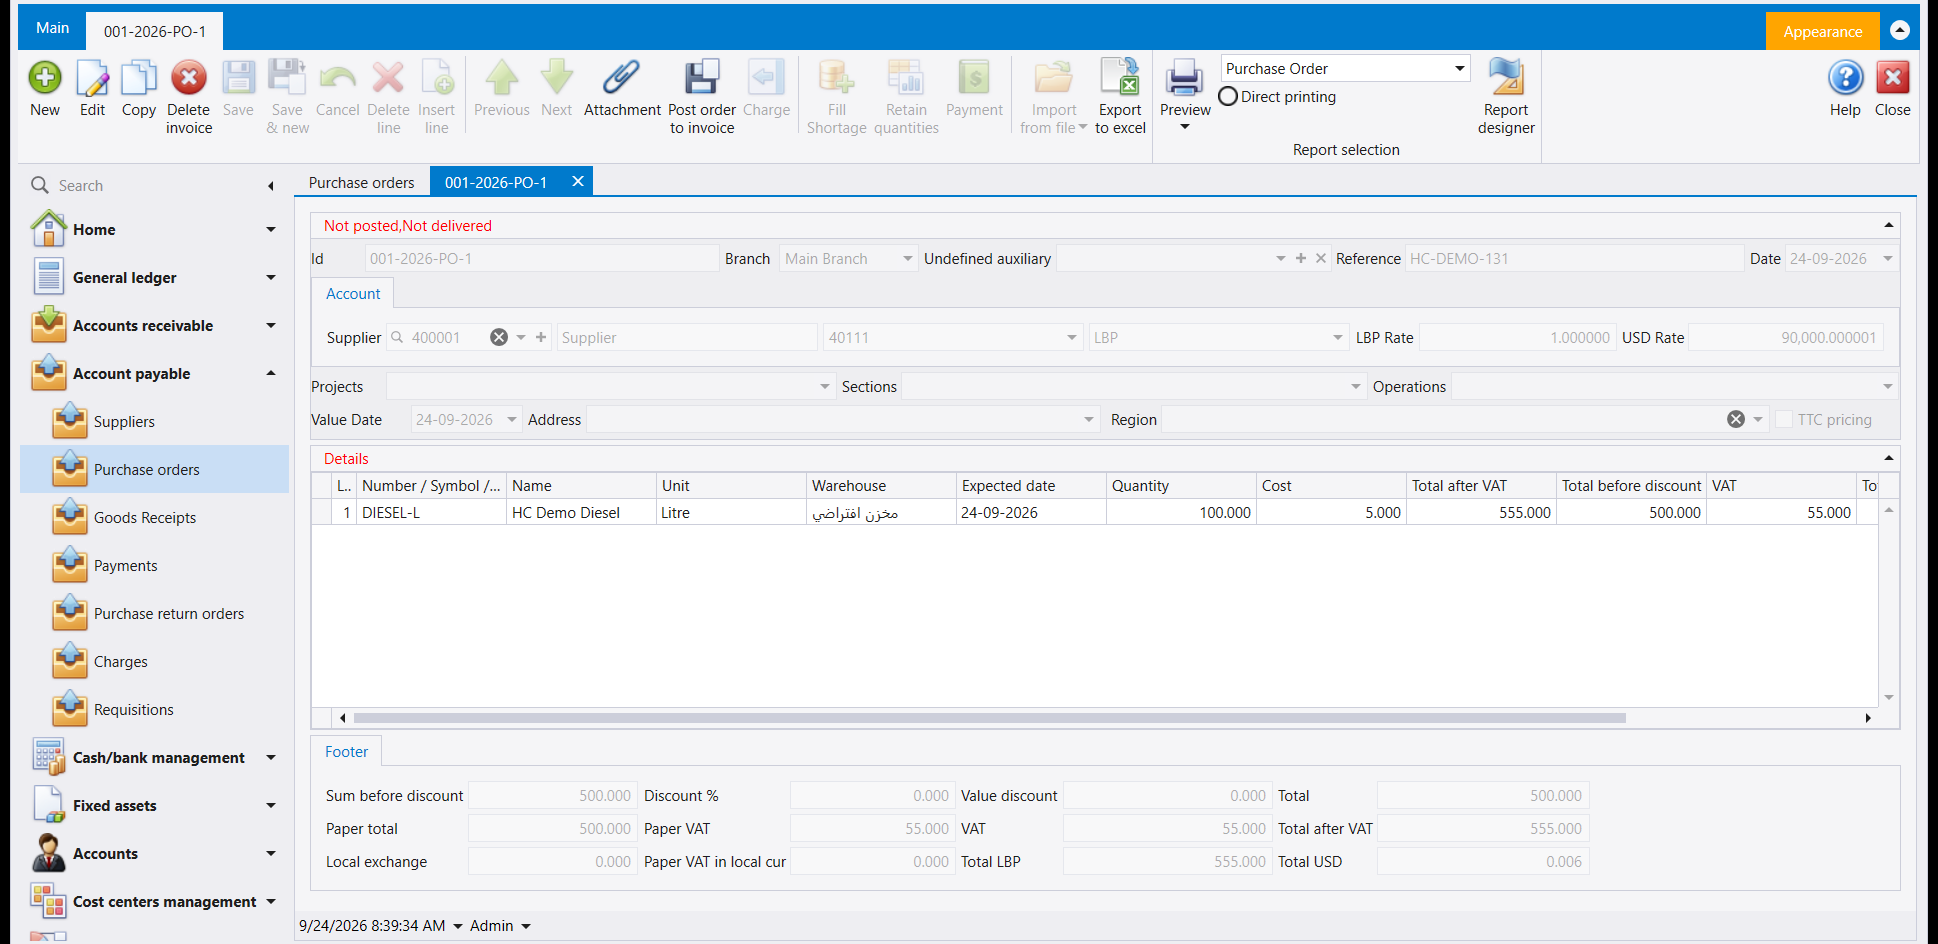This screenshot has width=1938, height=944.
Task: Open the Purchase Order report dropdown
Action: 1459,68
